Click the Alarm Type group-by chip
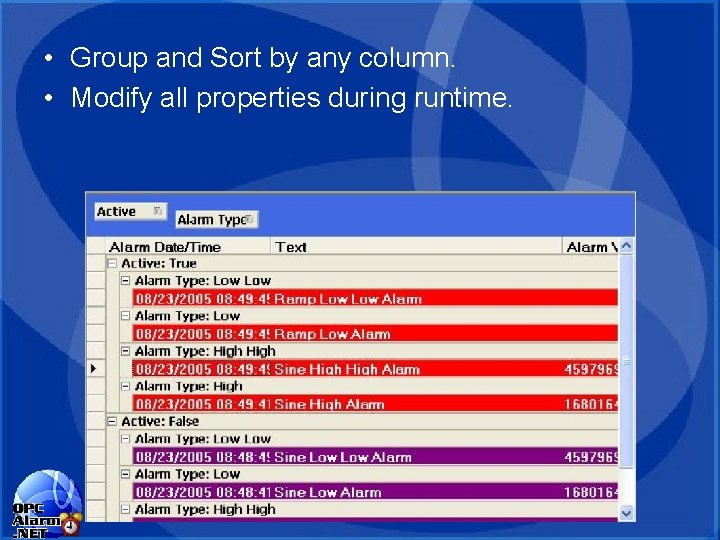Viewport: 720px width, 540px height. 217,219
